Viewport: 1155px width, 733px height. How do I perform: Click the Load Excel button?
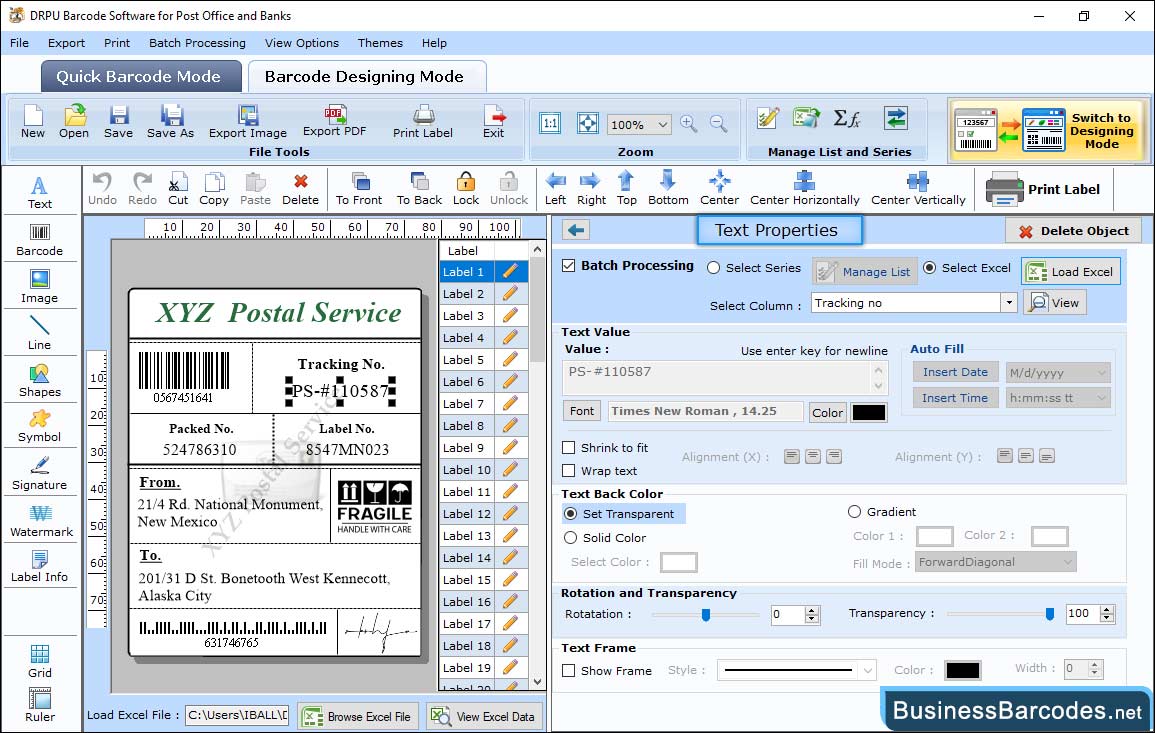click(x=1071, y=271)
